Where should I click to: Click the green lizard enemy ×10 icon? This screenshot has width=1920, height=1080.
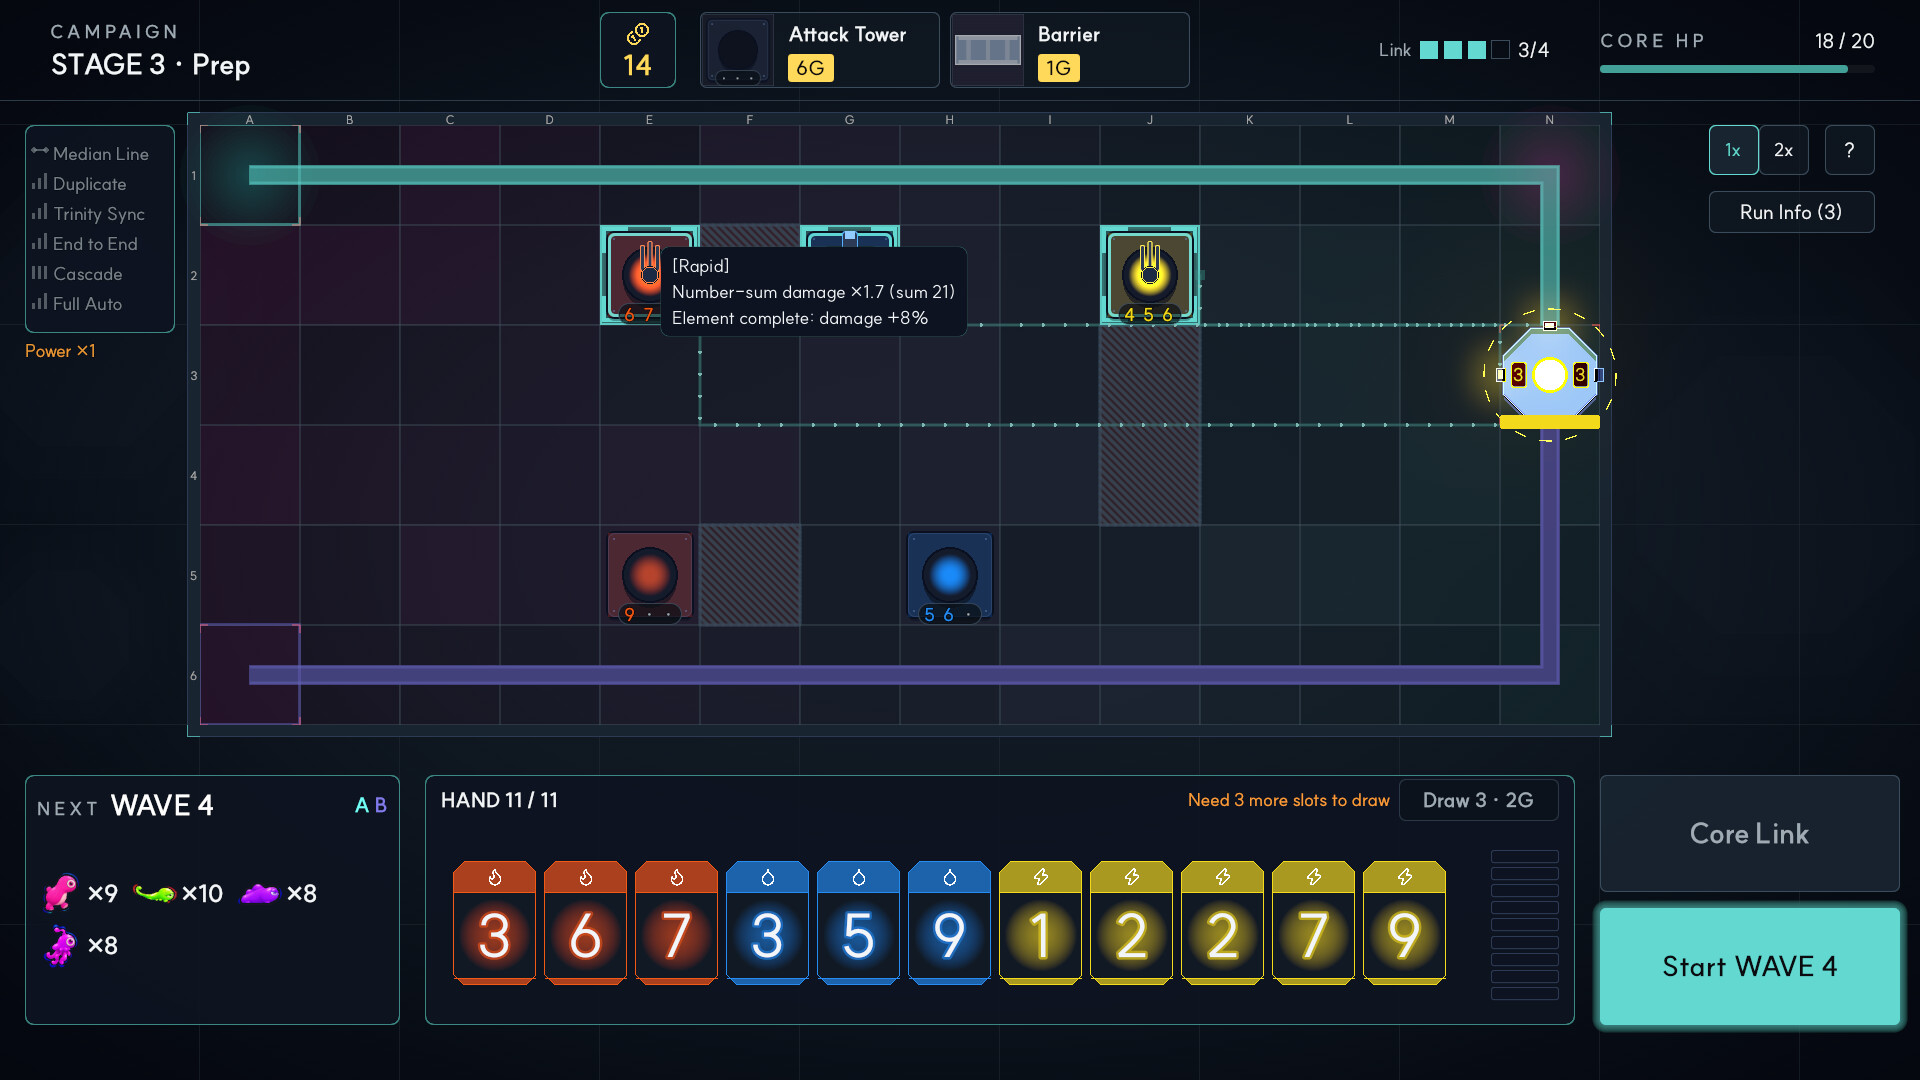tap(154, 893)
